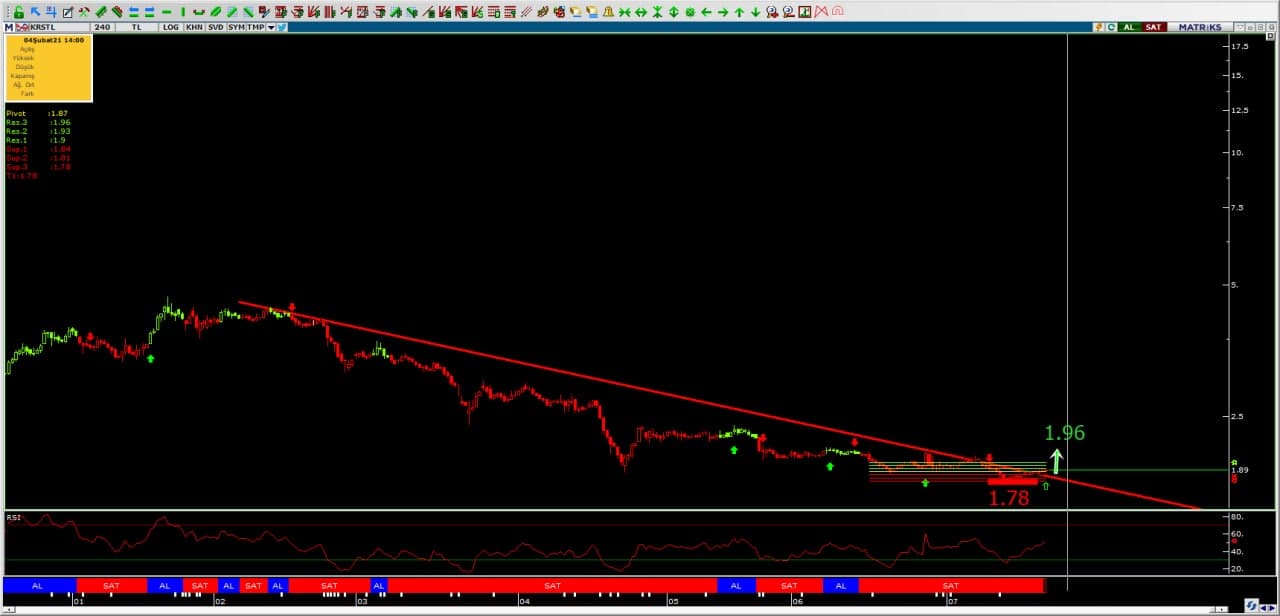Click the green AL button in header
The height and width of the screenshot is (616, 1280).
pyautogui.click(x=1129, y=27)
